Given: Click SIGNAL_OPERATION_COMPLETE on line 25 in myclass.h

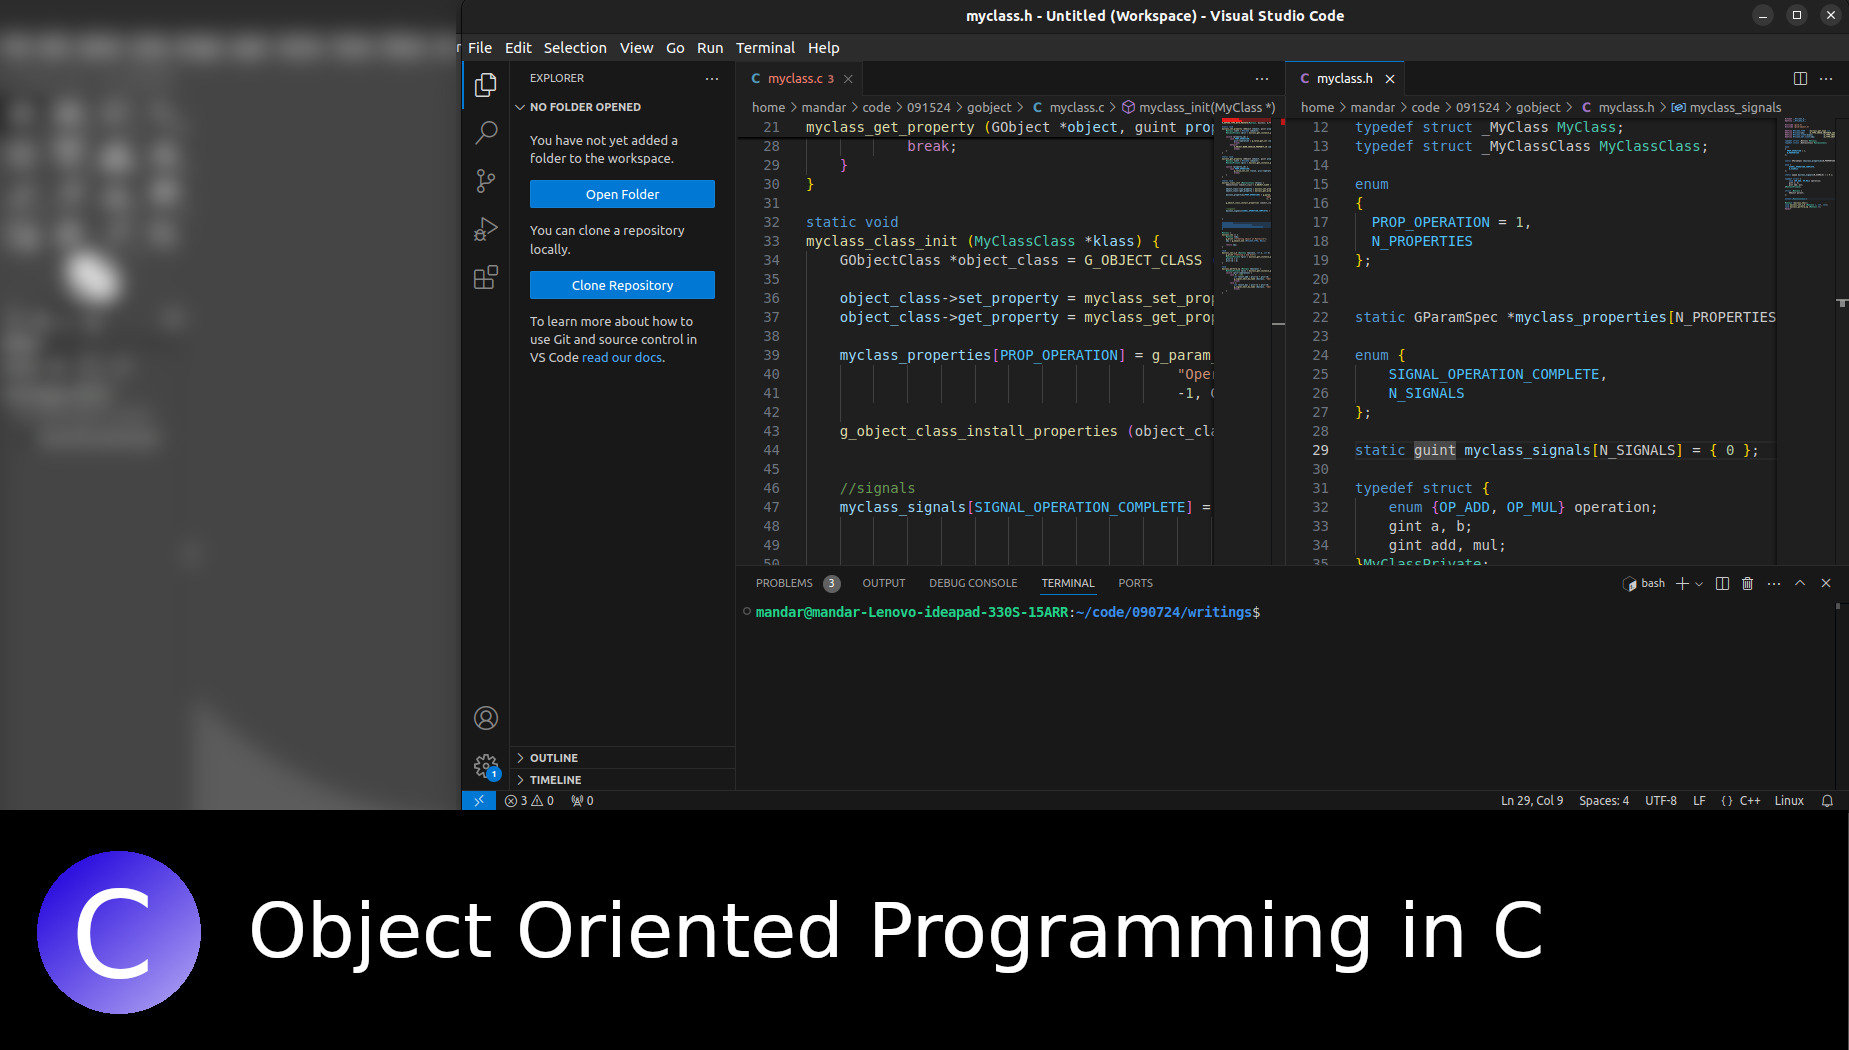Looking at the screenshot, I should pyautogui.click(x=1493, y=375).
